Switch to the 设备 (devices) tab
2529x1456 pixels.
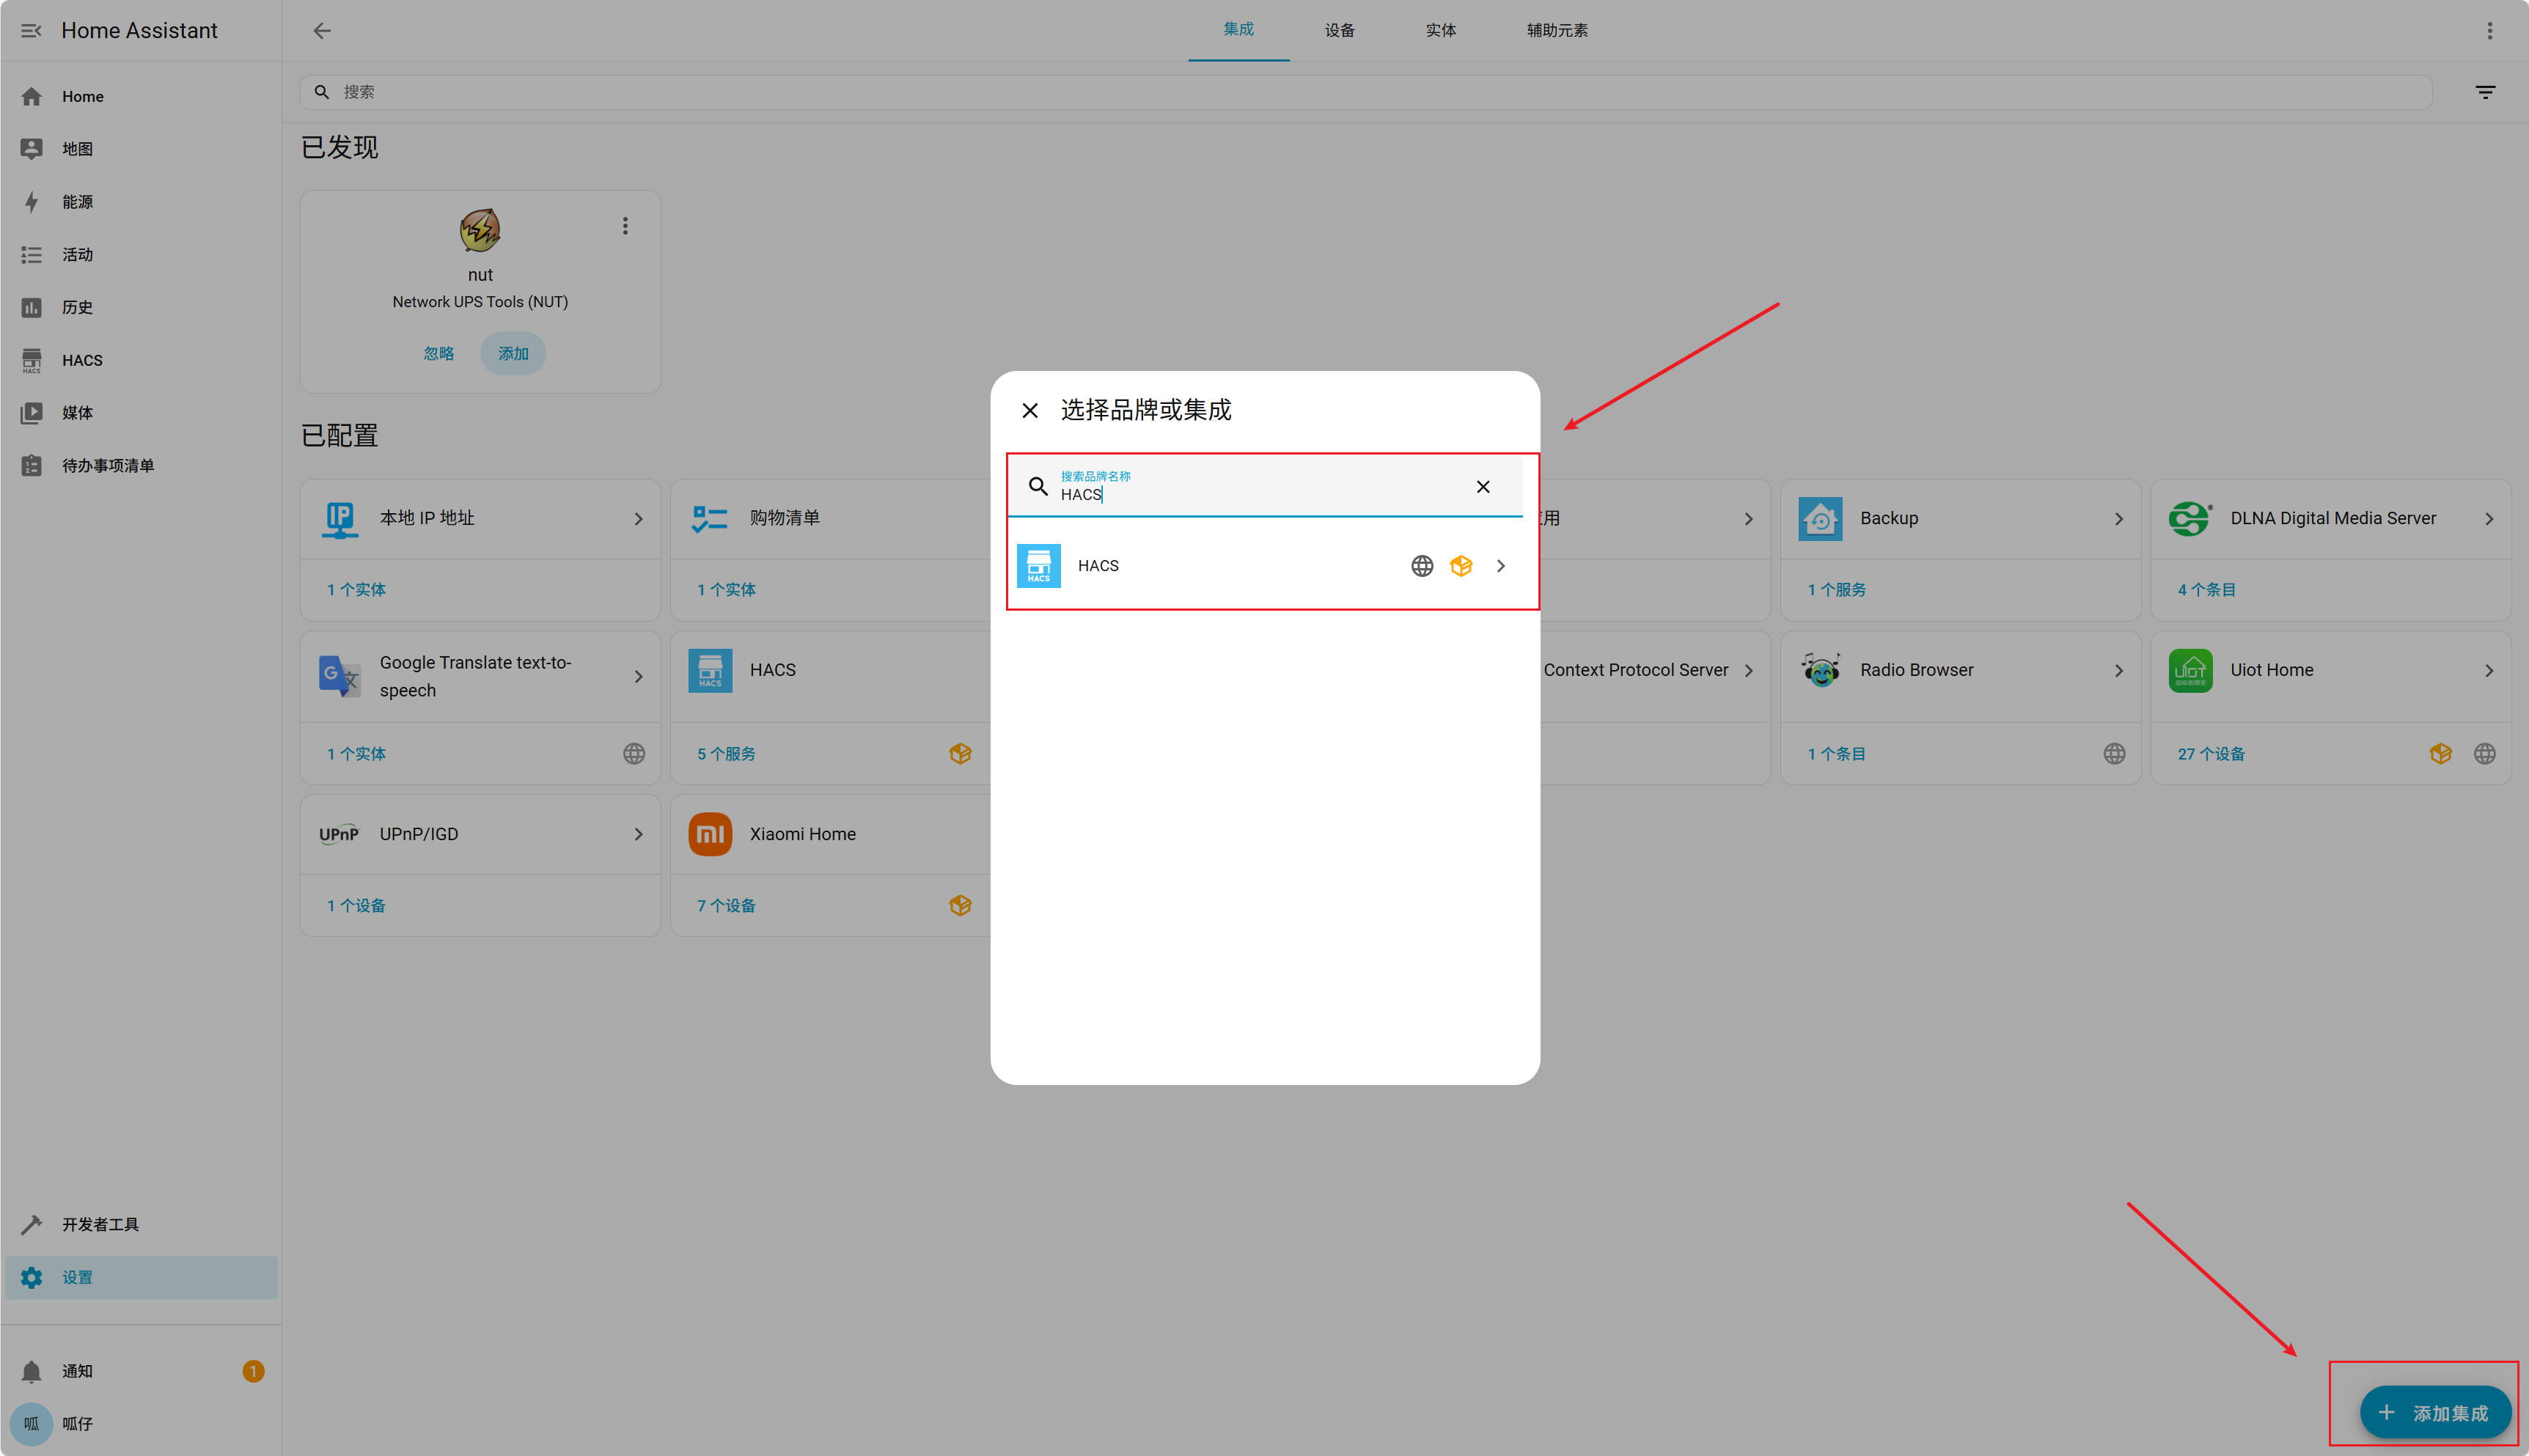(1339, 31)
